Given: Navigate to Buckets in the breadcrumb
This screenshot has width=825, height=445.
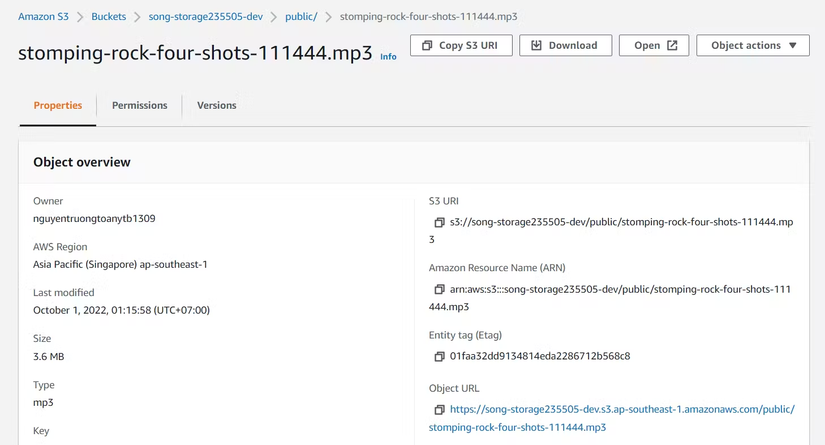Looking at the screenshot, I should [109, 17].
